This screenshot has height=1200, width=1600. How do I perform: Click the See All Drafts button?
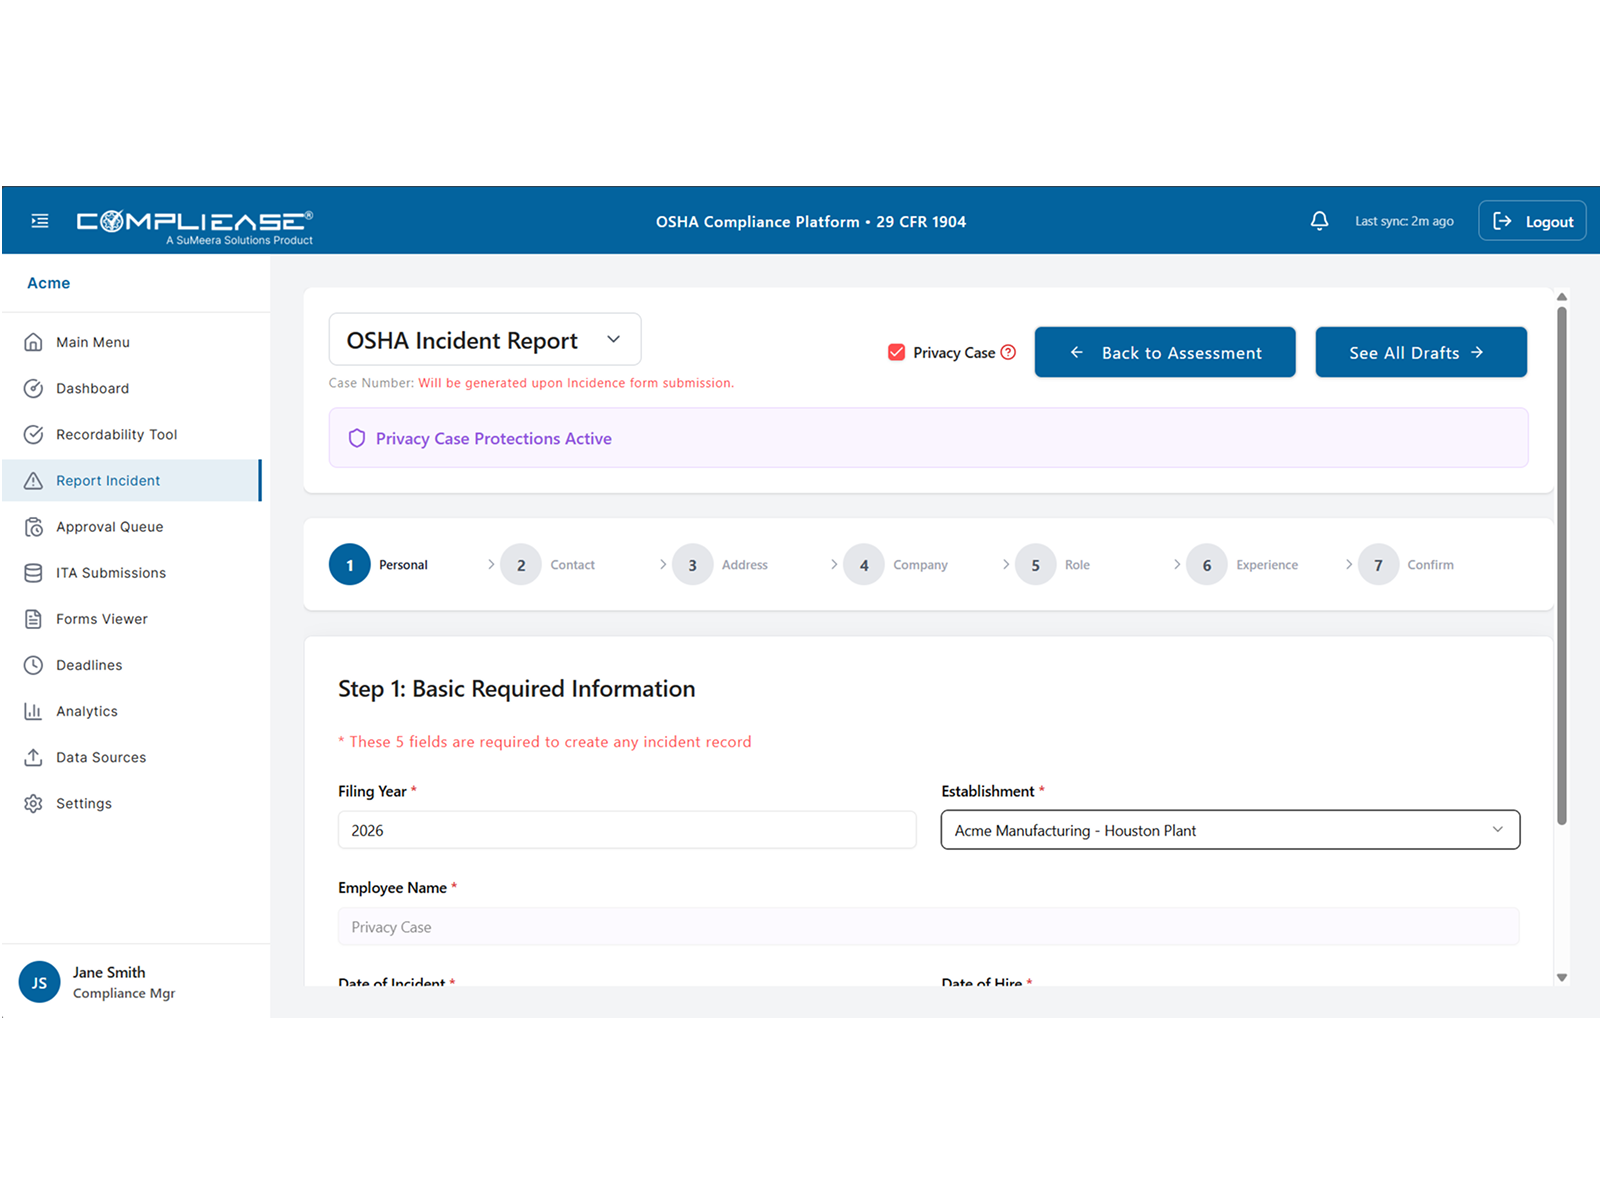(x=1420, y=352)
